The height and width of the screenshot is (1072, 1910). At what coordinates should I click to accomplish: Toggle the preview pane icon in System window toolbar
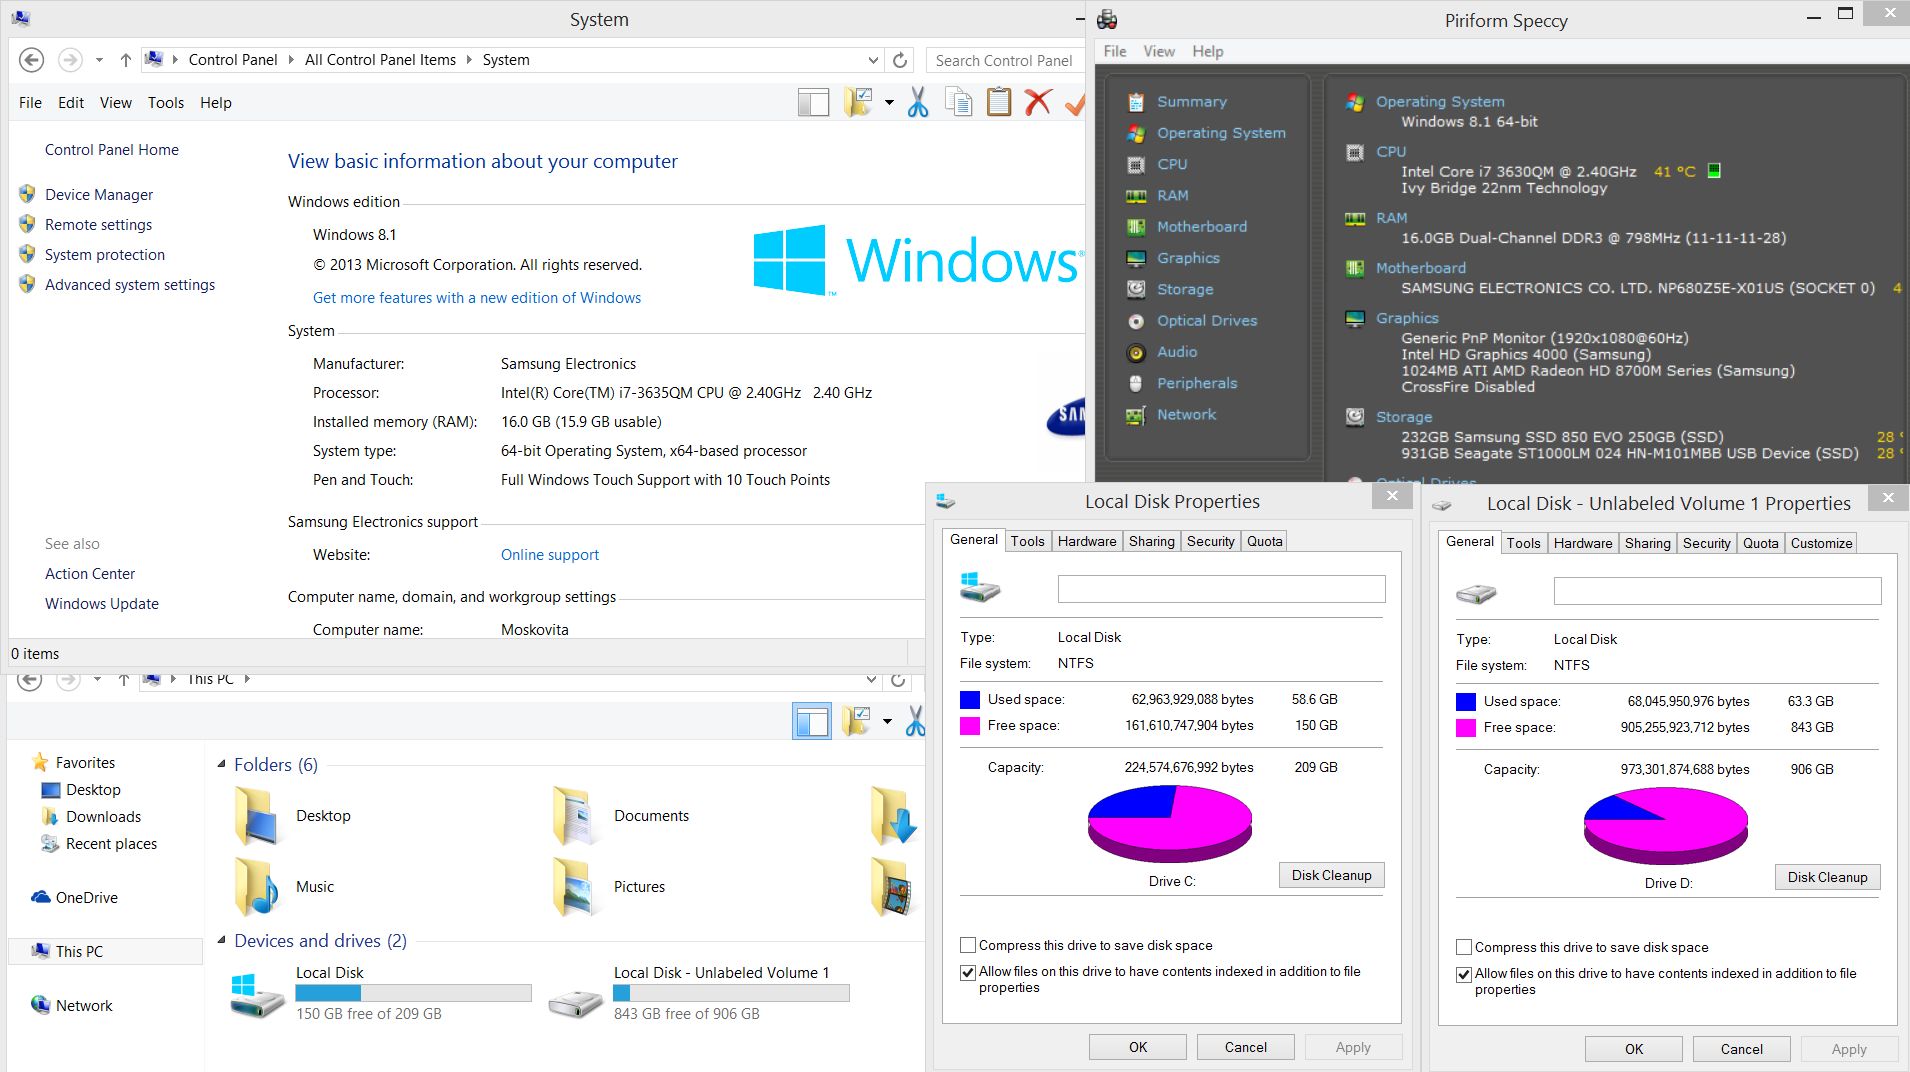[x=813, y=103]
